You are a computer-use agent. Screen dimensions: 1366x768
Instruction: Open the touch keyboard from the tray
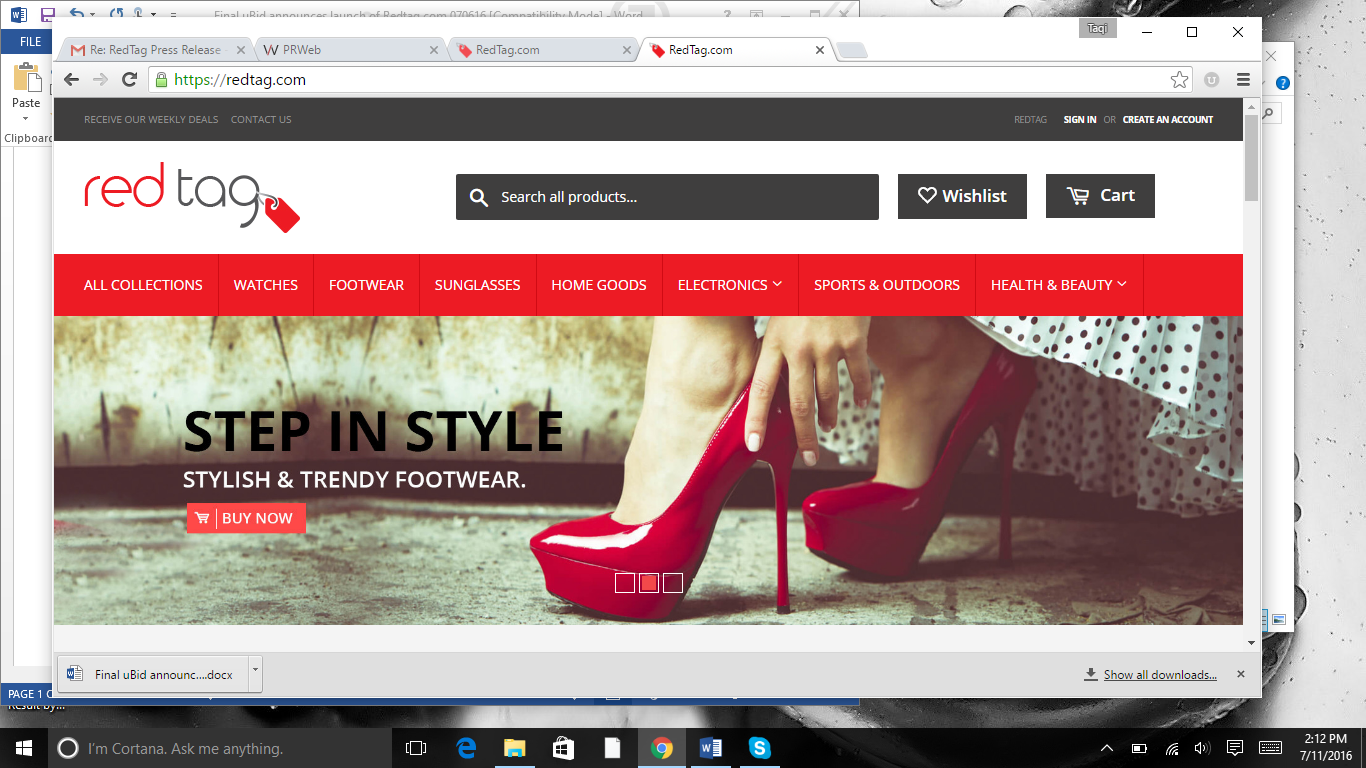pos(1270,748)
